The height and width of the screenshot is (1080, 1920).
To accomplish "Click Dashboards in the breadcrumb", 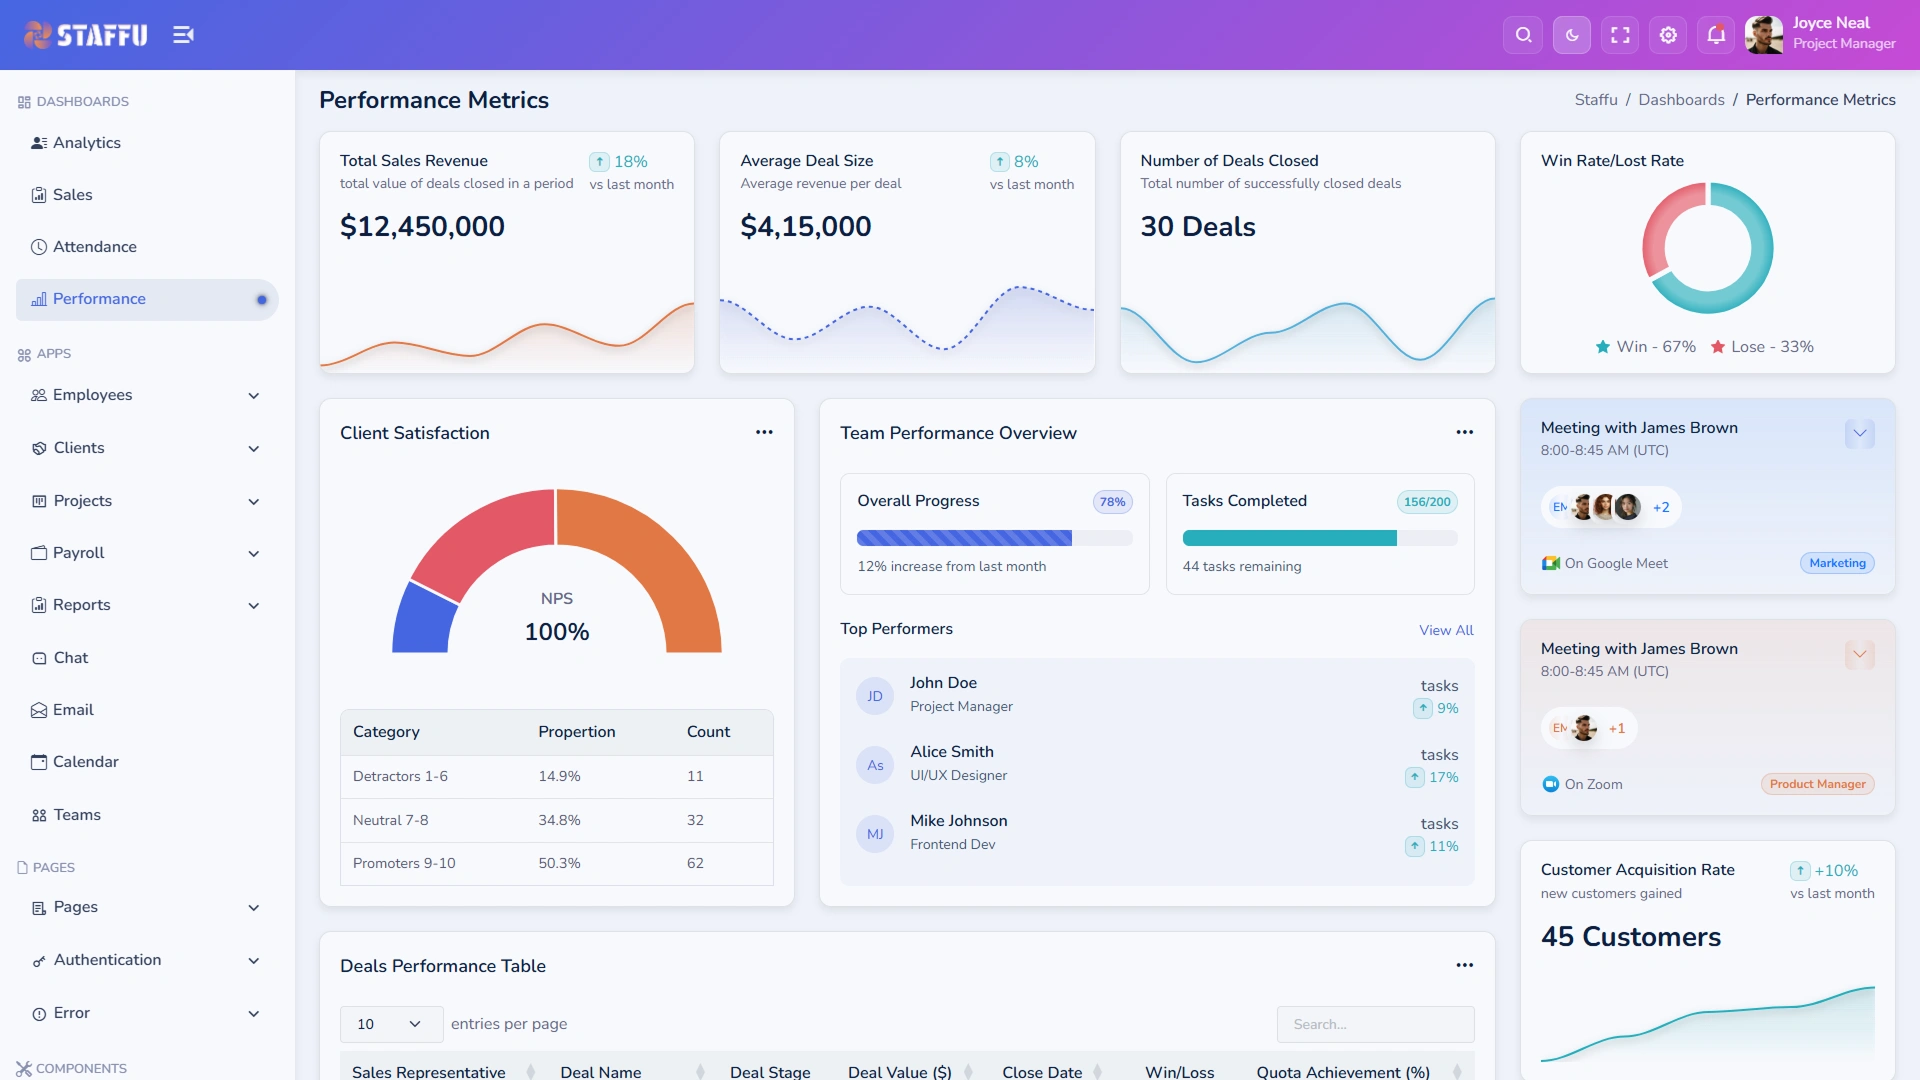I will (1681, 100).
